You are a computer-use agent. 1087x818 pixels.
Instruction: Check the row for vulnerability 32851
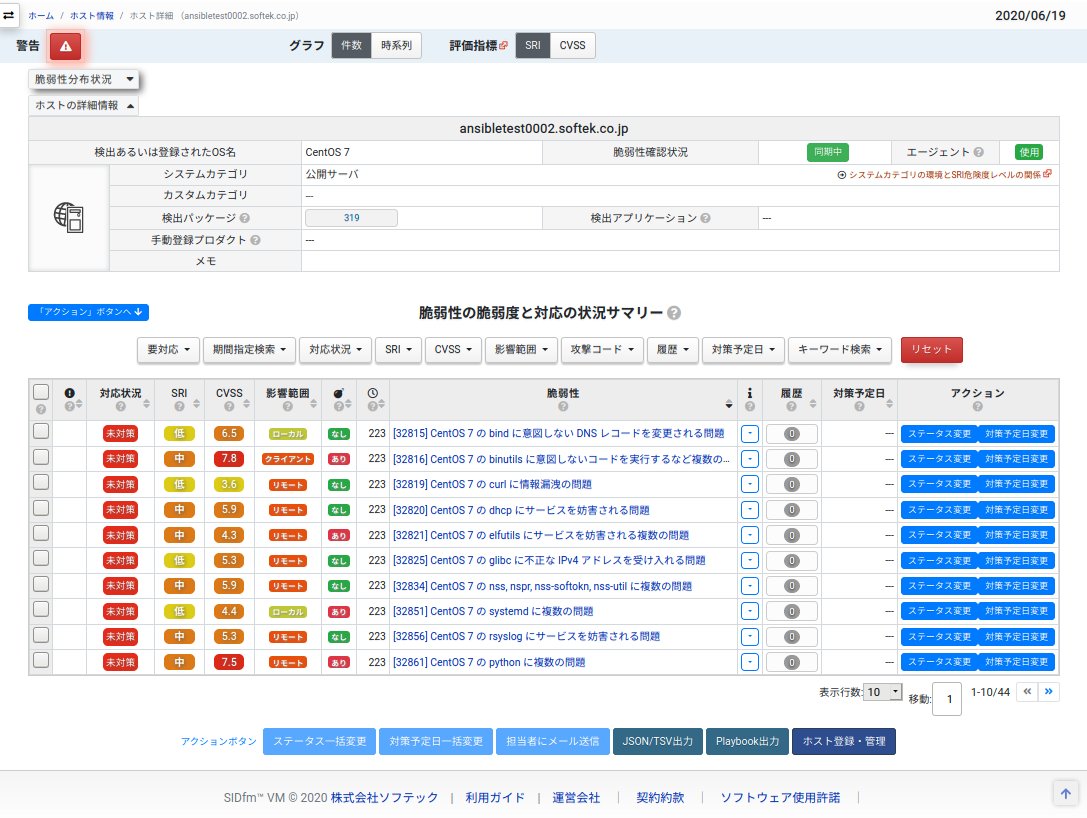click(x=41, y=609)
